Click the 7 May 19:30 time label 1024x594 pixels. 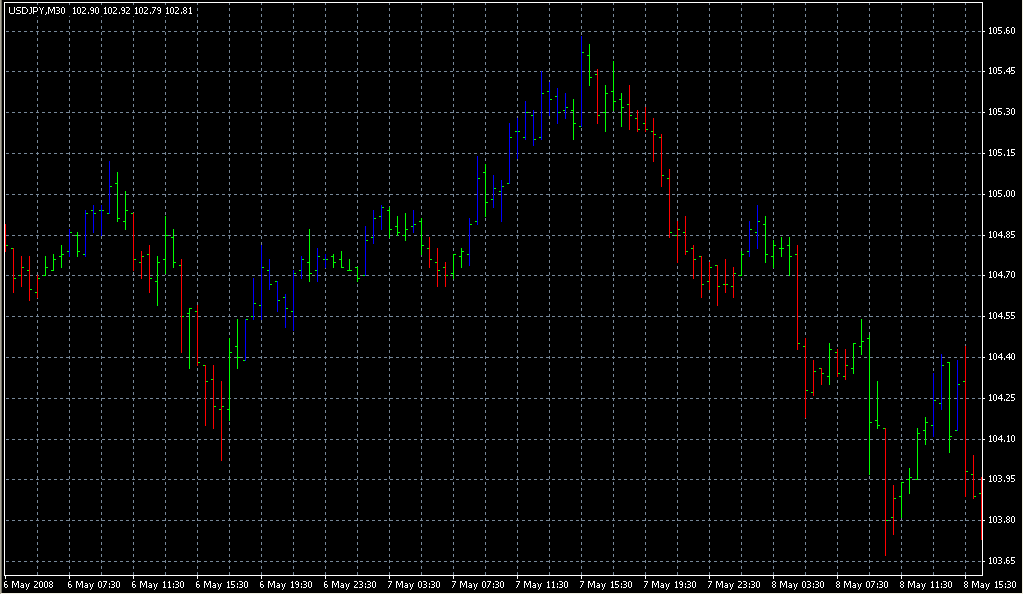670,585
